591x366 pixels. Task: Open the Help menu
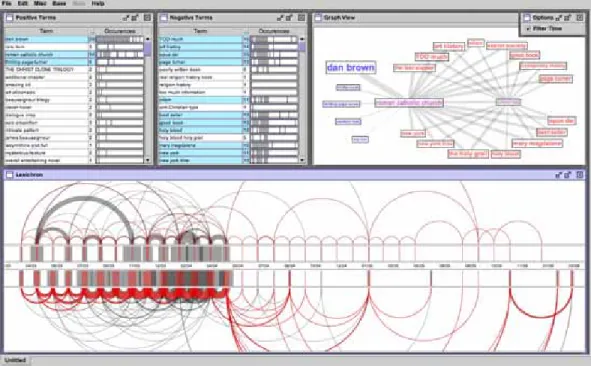click(98, 3)
